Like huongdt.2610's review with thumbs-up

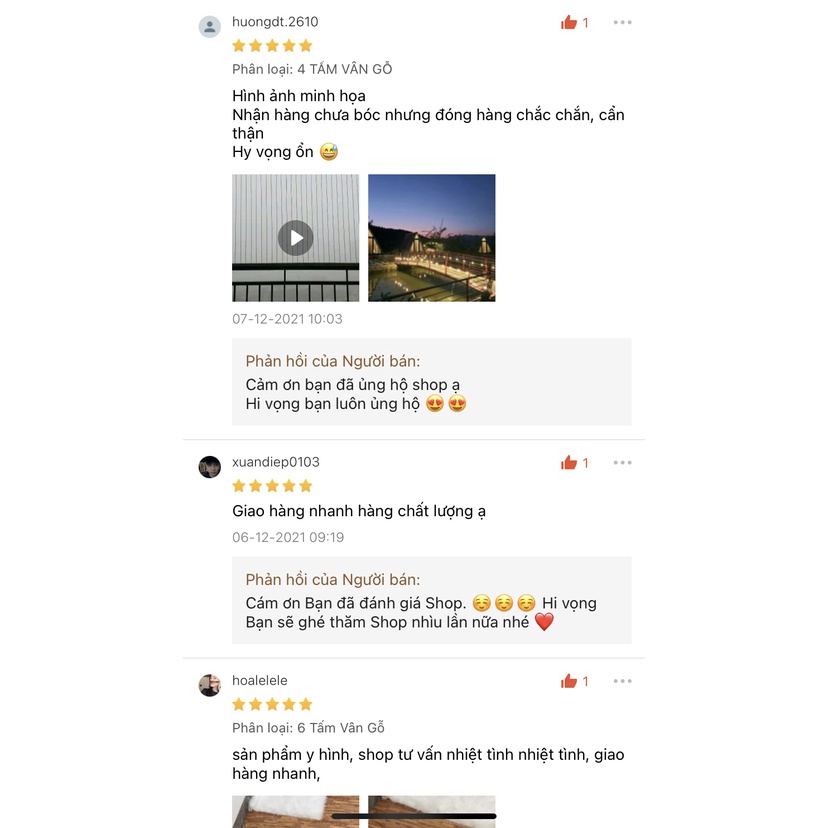pyautogui.click(x=570, y=22)
